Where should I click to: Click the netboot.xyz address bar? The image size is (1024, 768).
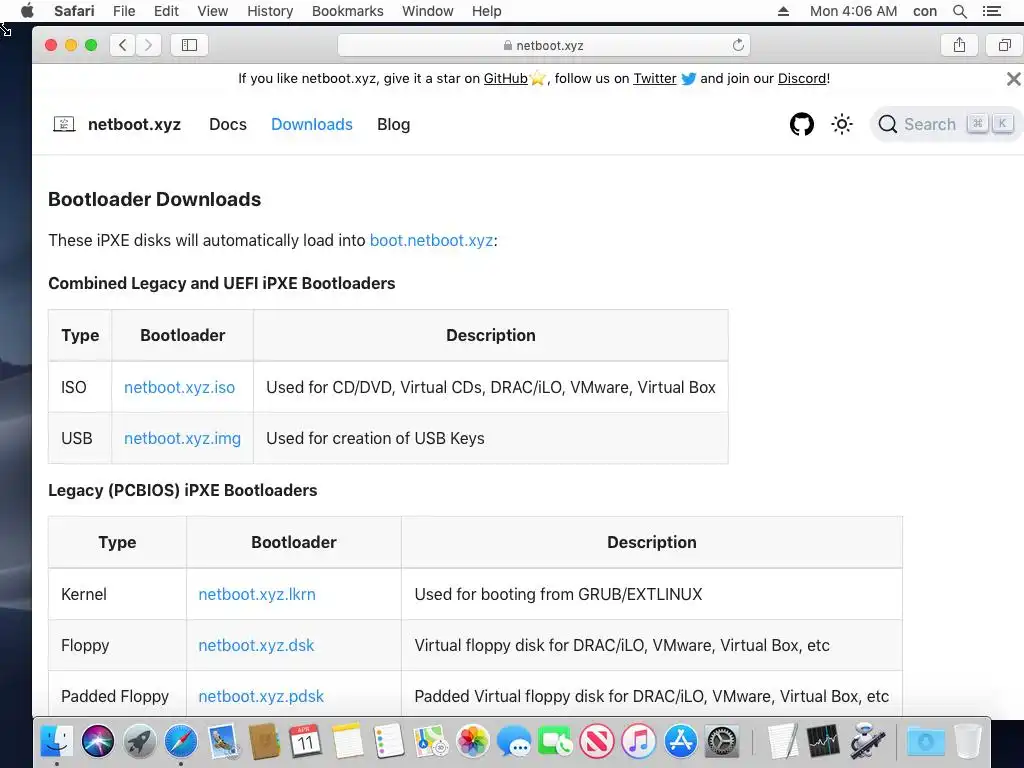(x=543, y=45)
